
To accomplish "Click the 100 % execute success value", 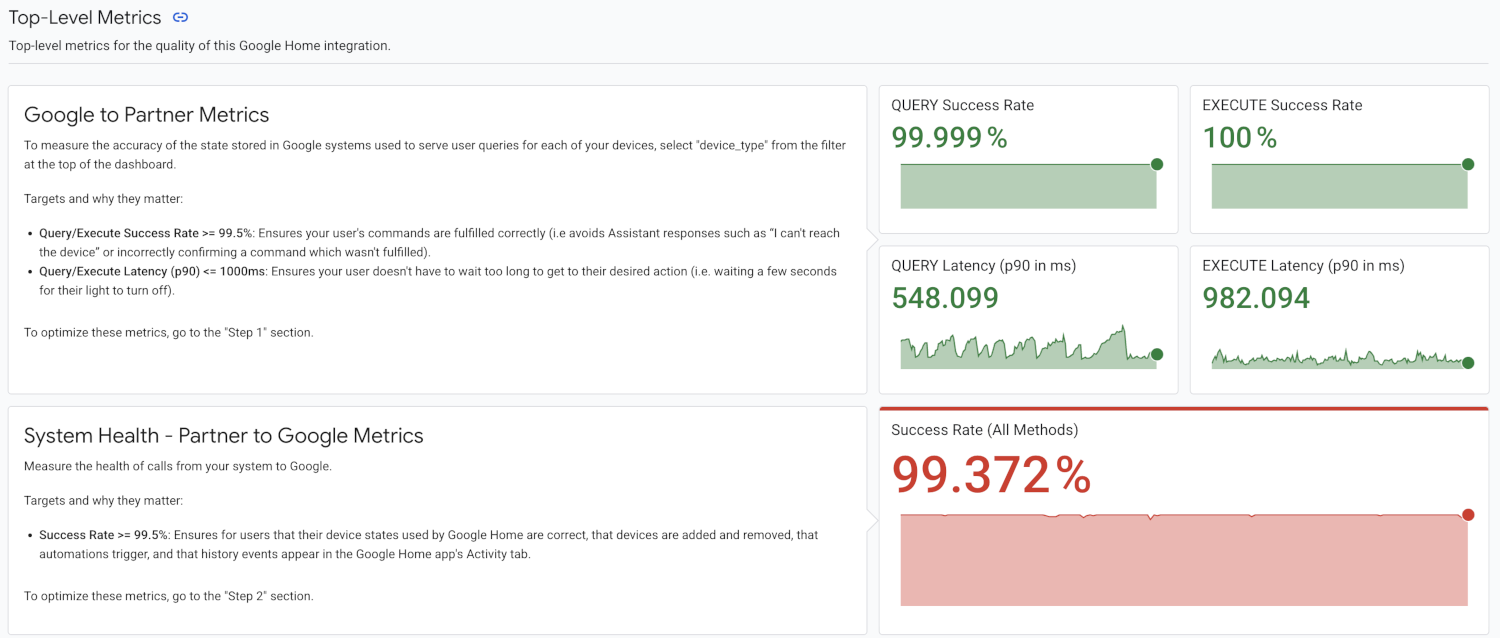I will pyautogui.click(x=1239, y=138).
